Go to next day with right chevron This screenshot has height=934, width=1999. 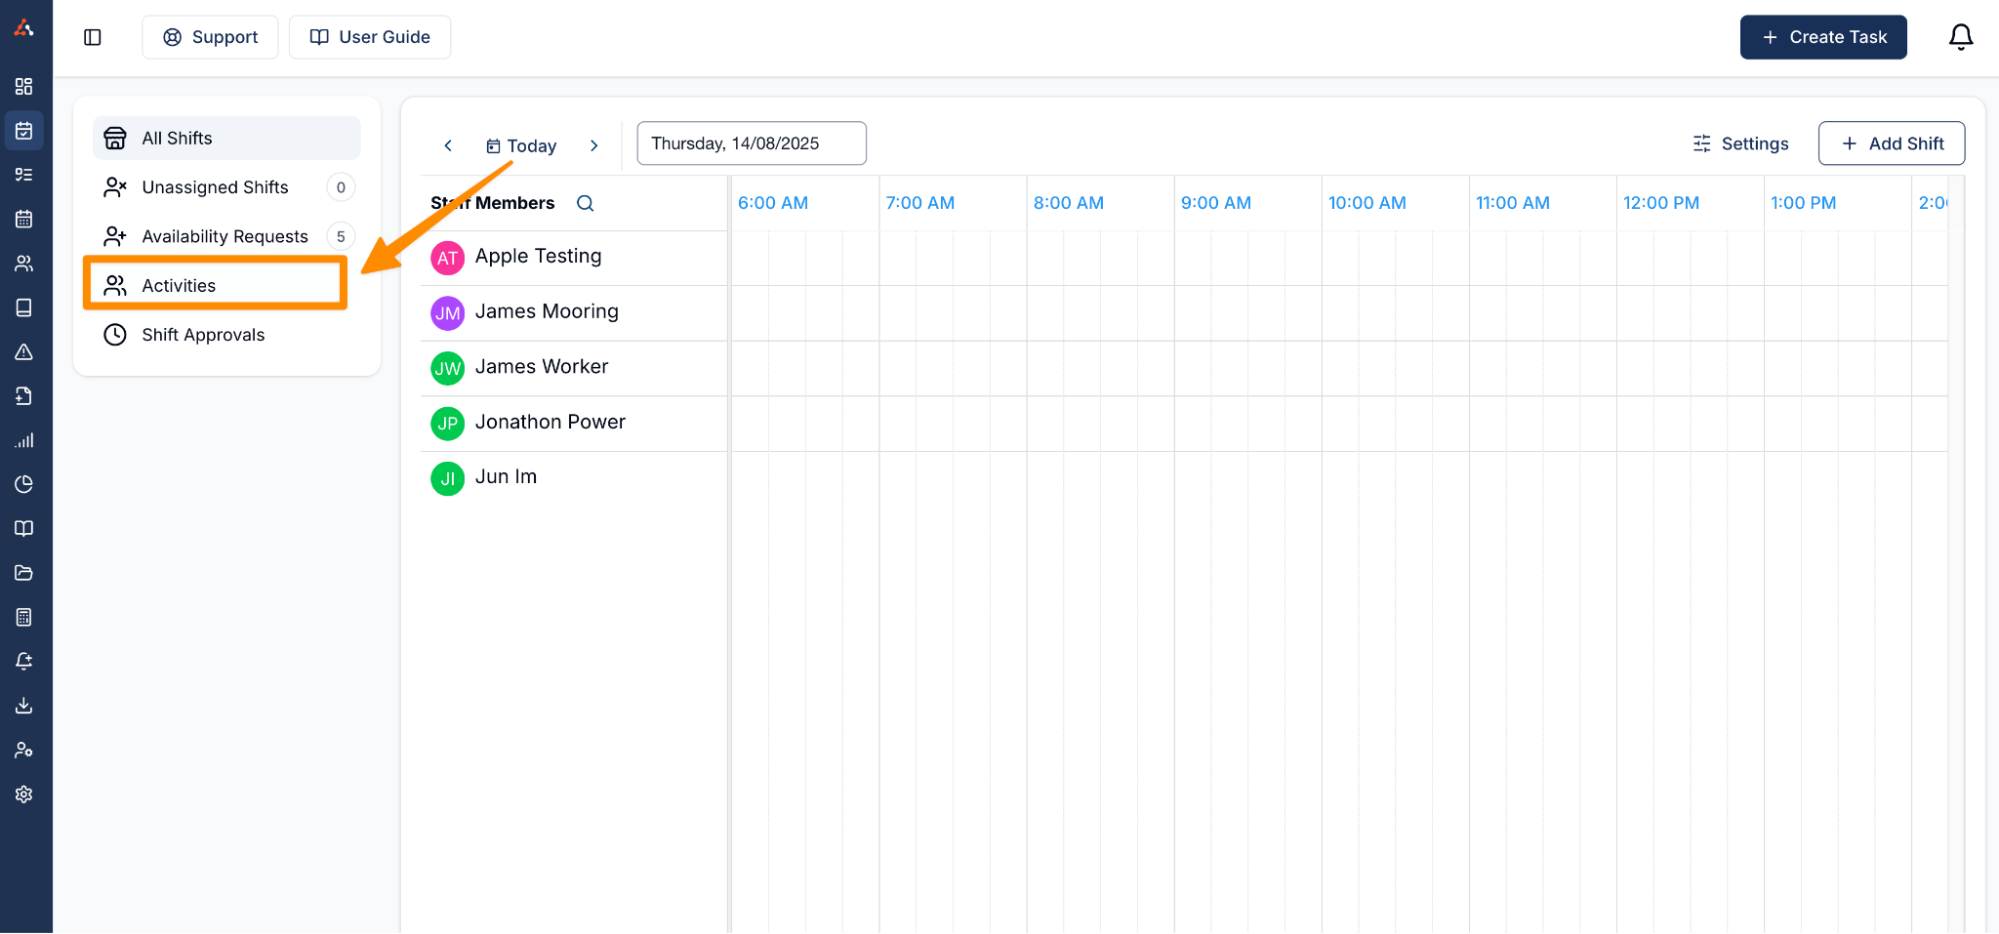594,146
